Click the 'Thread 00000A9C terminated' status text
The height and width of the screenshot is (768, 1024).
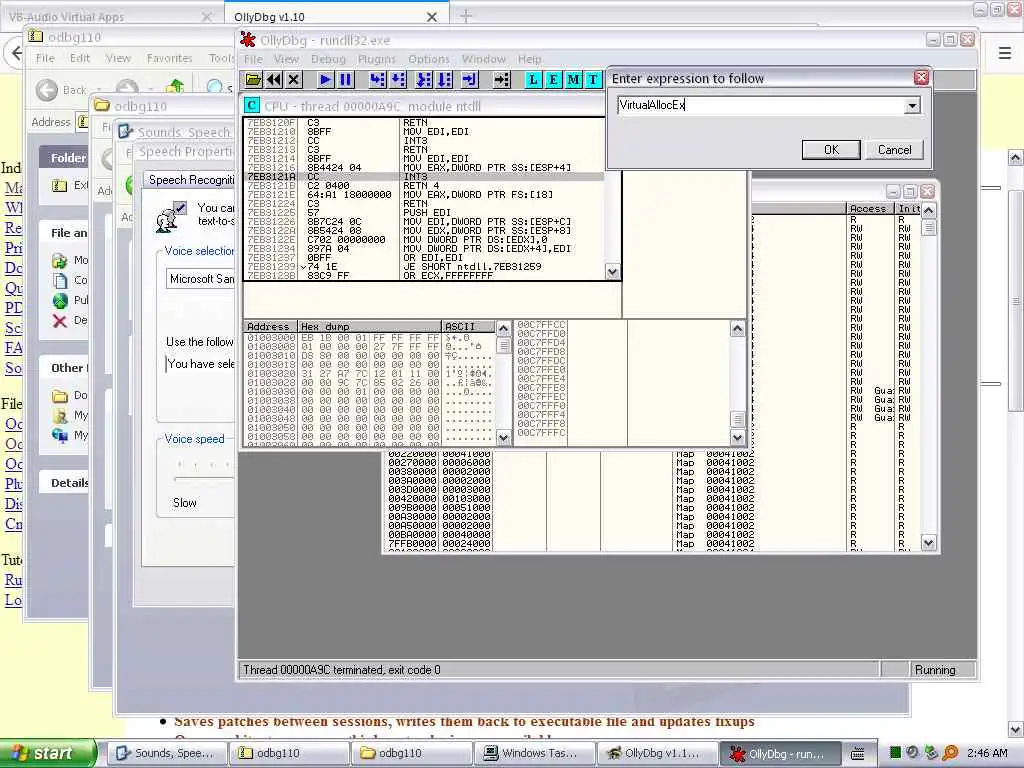(342, 670)
